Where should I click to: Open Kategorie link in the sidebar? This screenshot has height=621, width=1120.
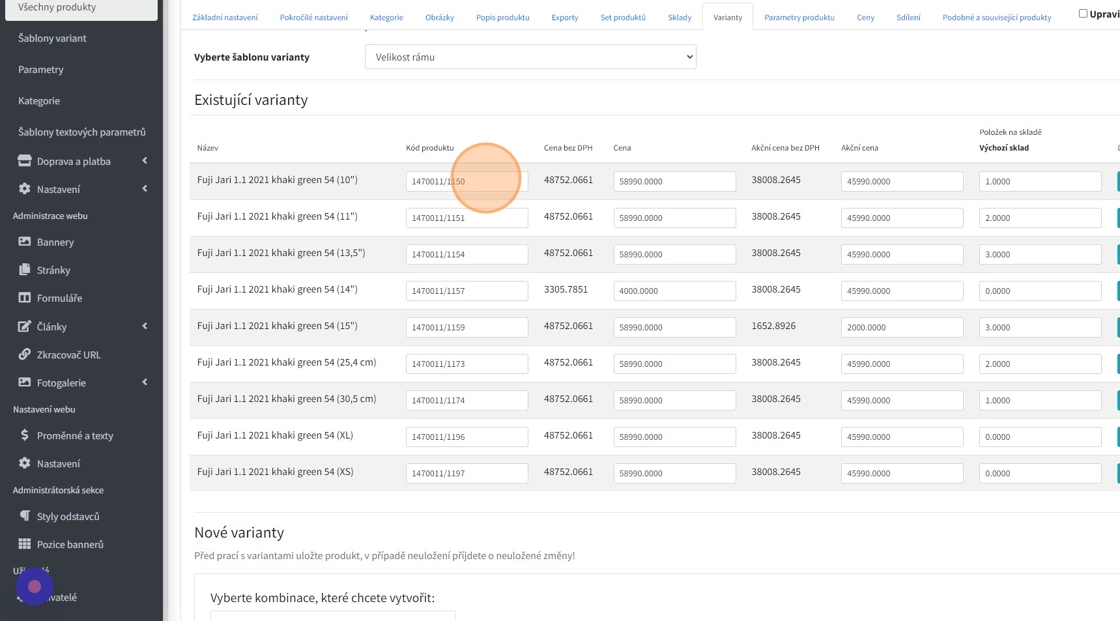pyautogui.click(x=39, y=101)
